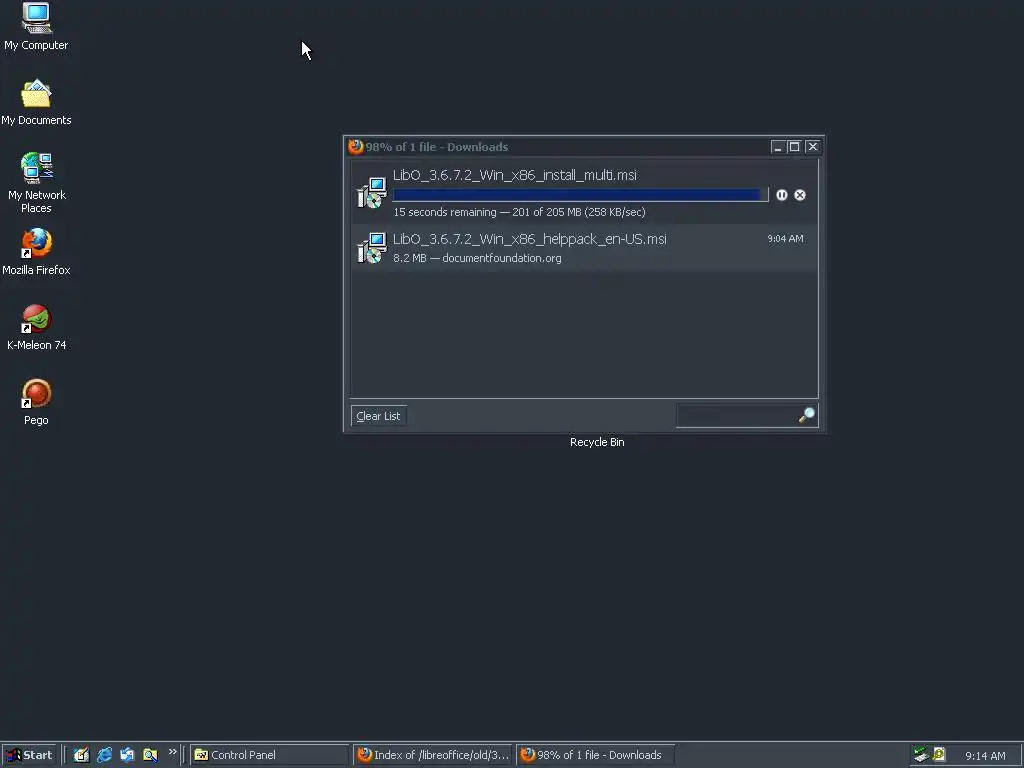1024x768 pixels.
Task: Minimize the Downloads window
Action: [x=777, y=147]
